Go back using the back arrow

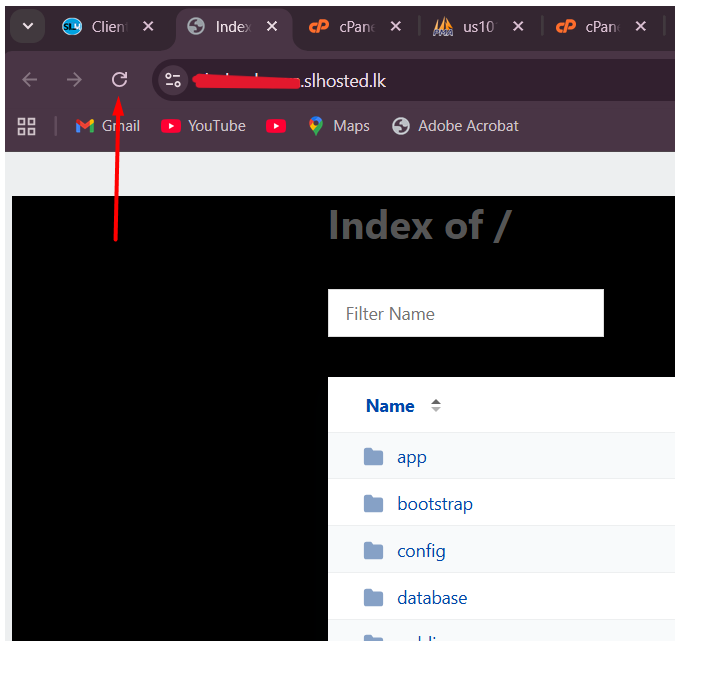30,80
